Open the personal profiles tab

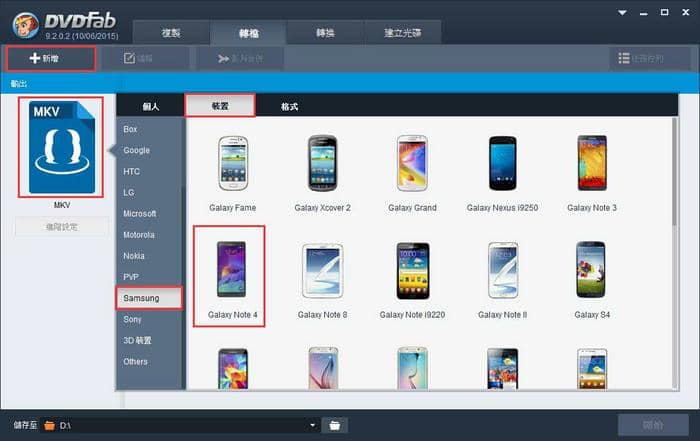(x=150, y=106)
